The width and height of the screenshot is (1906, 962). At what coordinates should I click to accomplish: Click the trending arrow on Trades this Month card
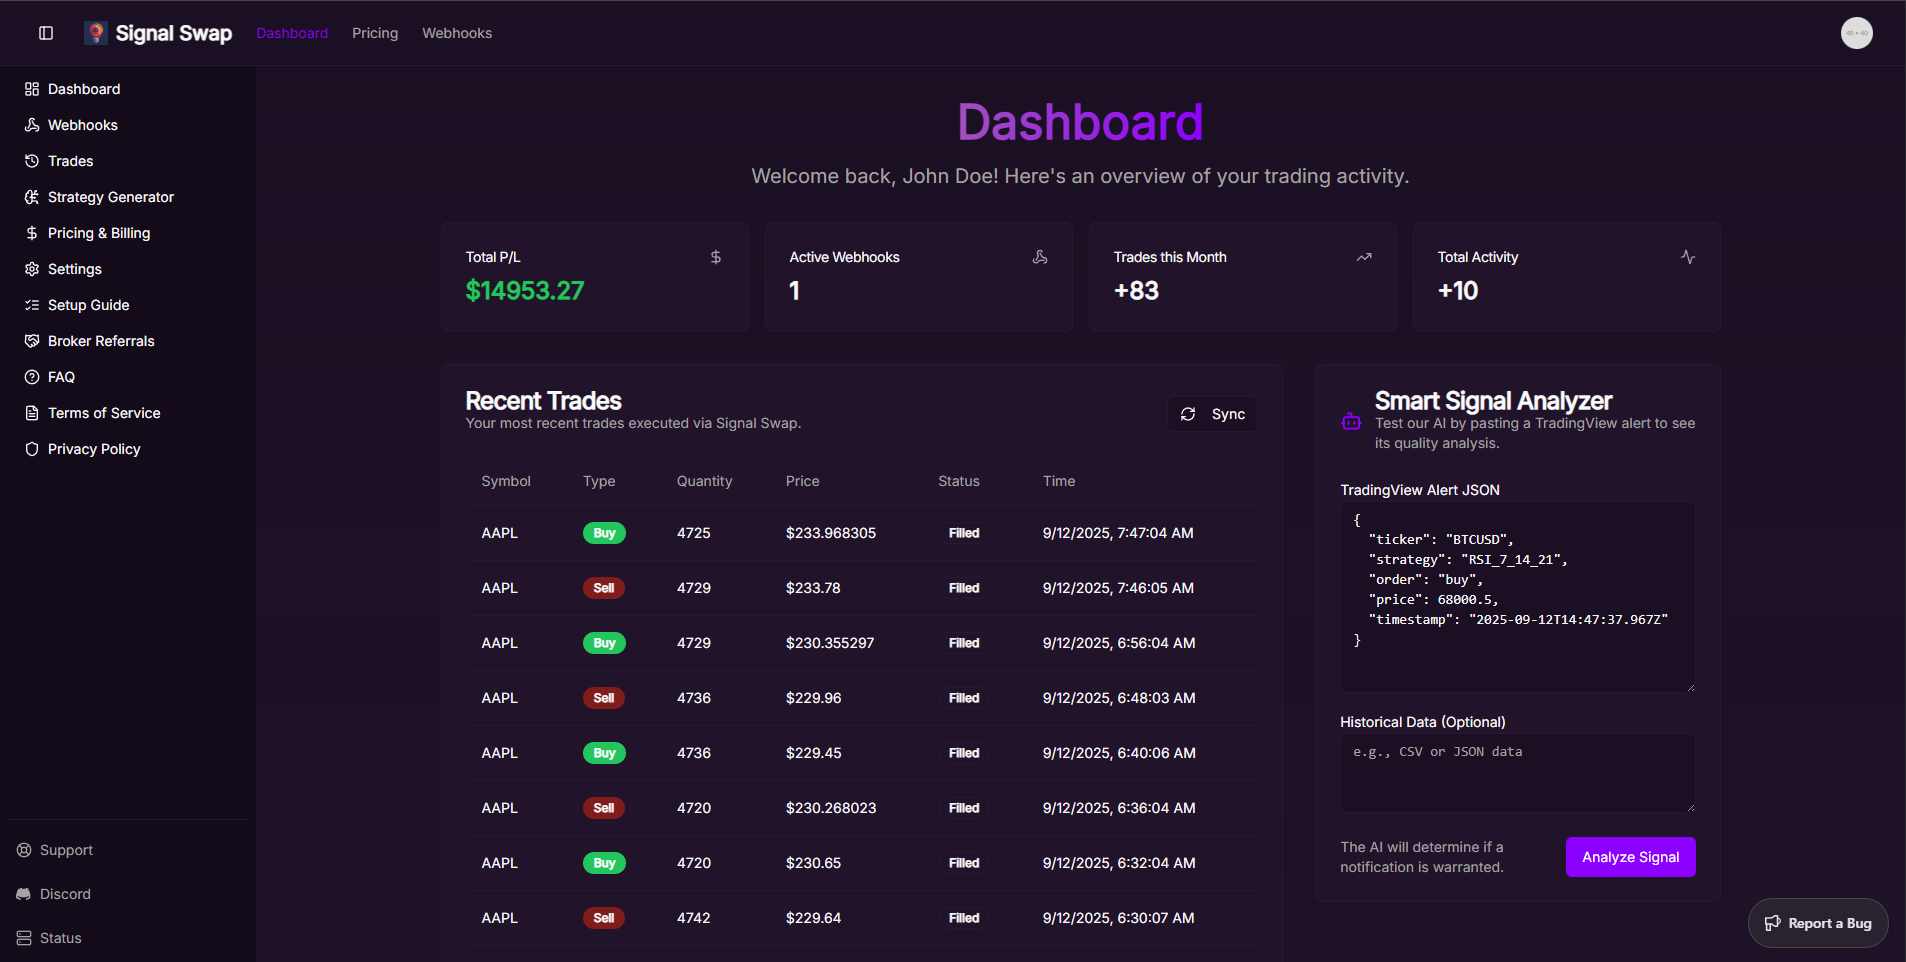coord(1363,257)
